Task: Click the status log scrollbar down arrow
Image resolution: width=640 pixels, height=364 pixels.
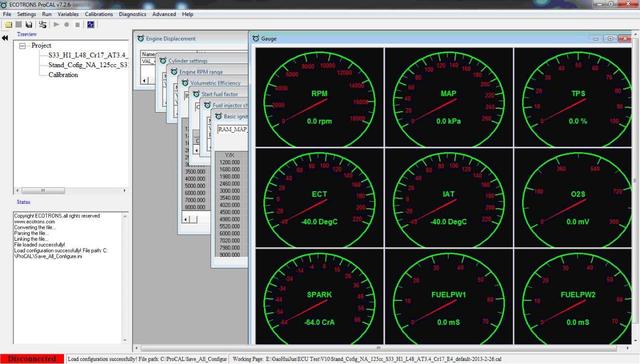Action: coord(125,340)
